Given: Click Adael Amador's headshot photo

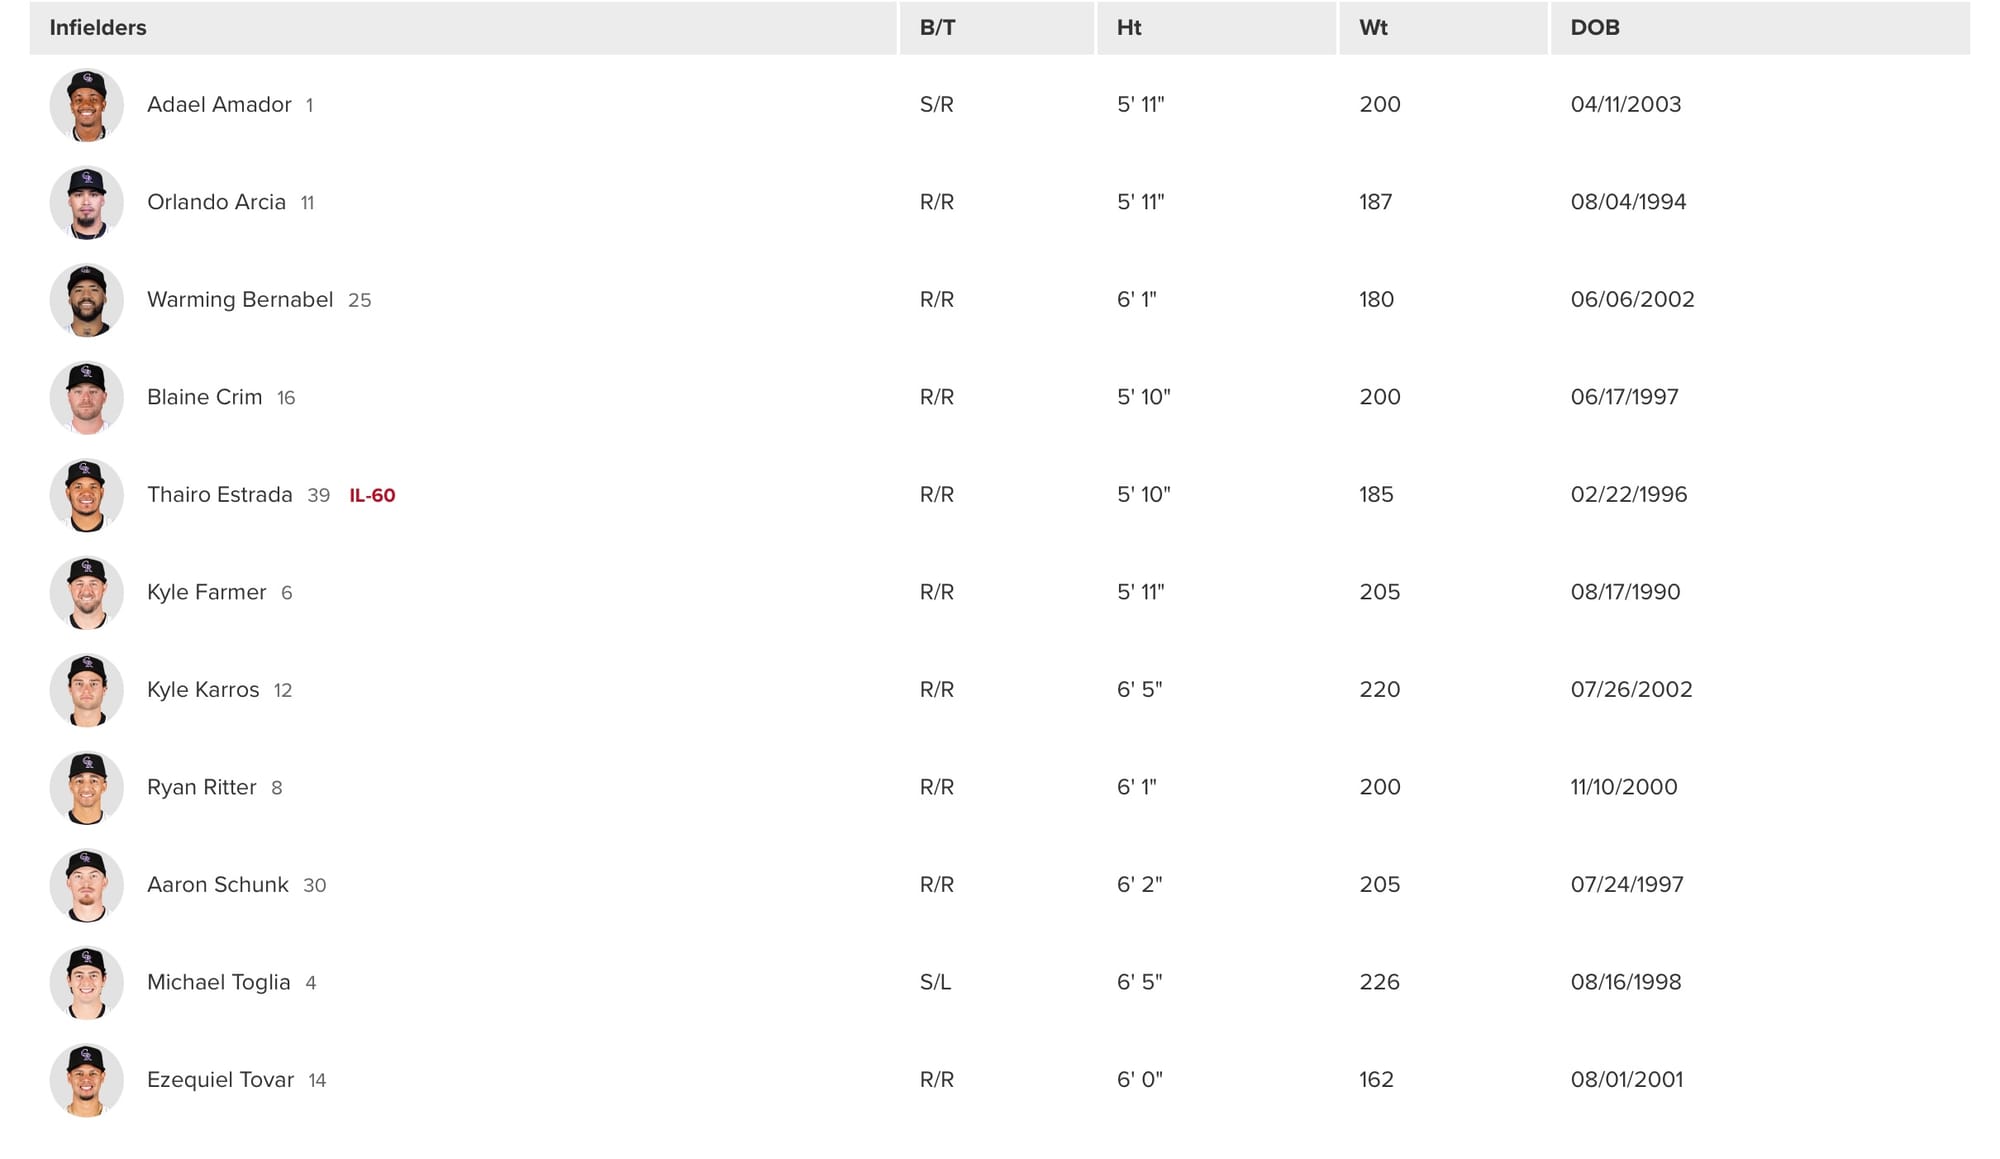Looking at the screenshot, I should tap(87, 105).
